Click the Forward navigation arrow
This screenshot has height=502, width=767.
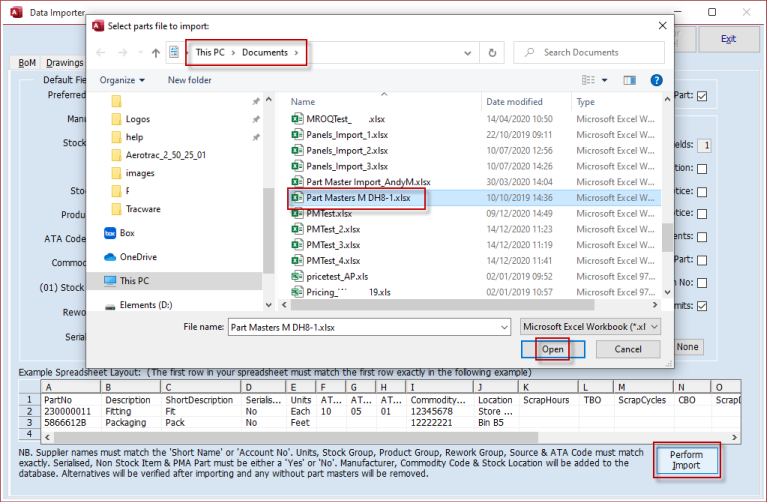[x=123, y=52]
